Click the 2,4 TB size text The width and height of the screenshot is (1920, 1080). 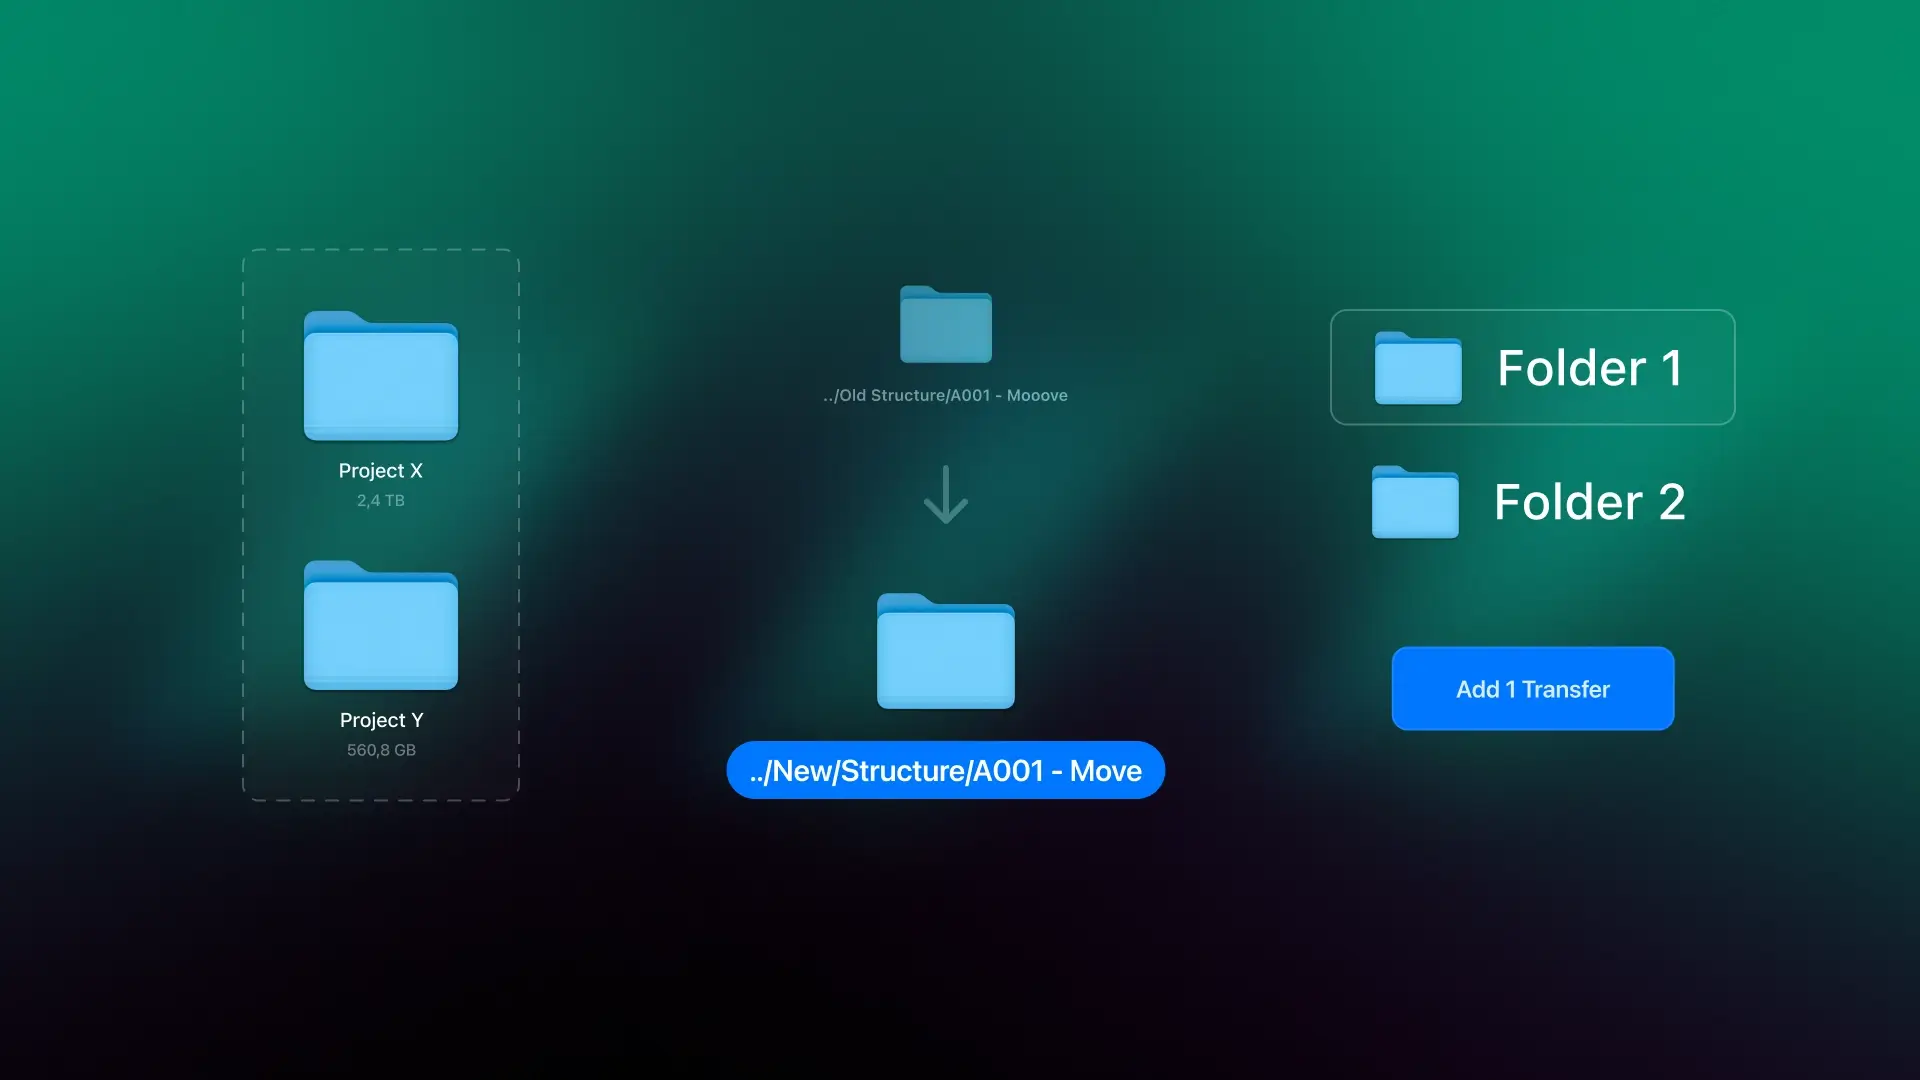(x=381, y=501)
